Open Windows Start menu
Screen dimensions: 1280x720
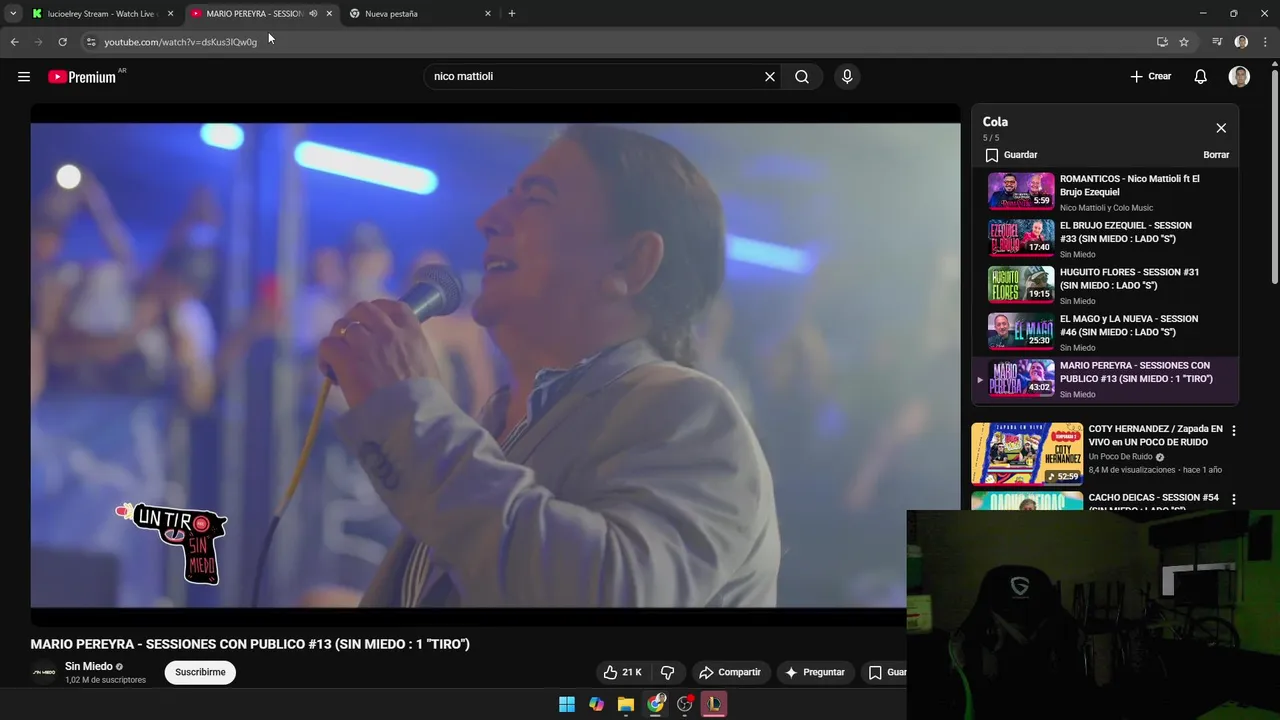(x=567, y=704)
